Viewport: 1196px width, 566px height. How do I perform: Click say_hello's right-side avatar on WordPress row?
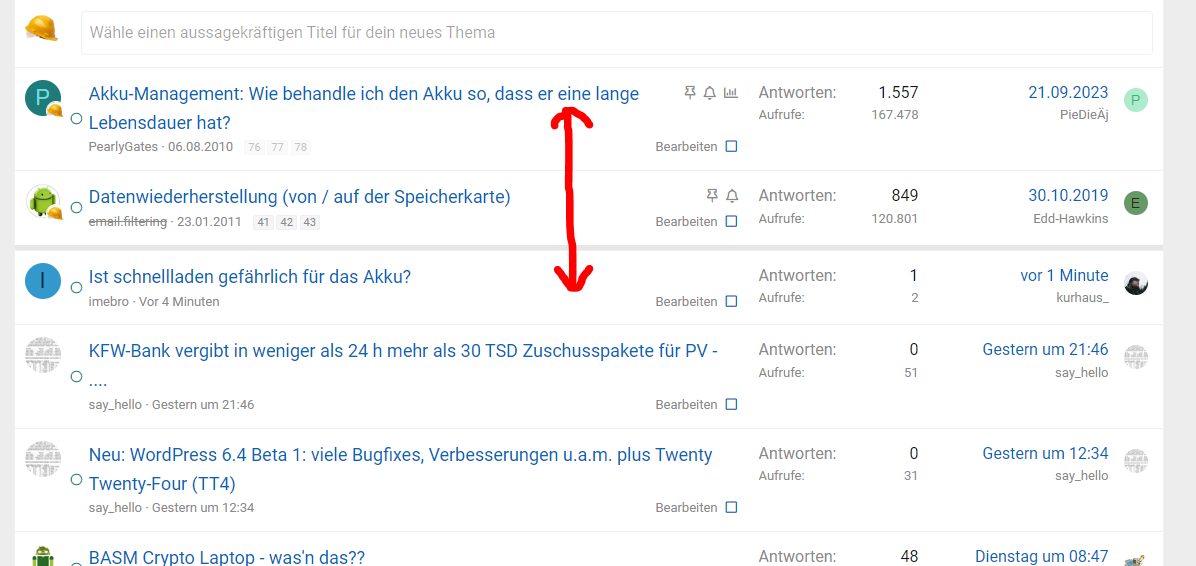pyautogui.click(x=1136, y=461)
